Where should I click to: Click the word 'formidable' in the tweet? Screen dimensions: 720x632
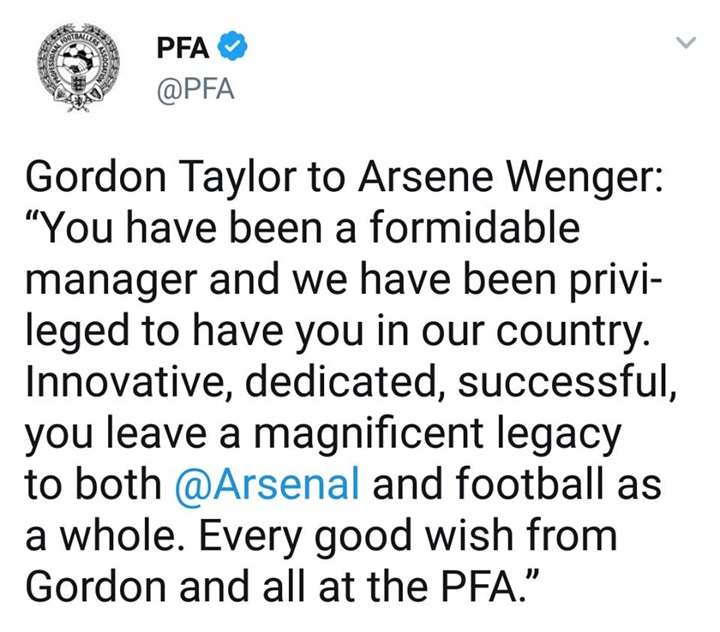pos(475,228)
